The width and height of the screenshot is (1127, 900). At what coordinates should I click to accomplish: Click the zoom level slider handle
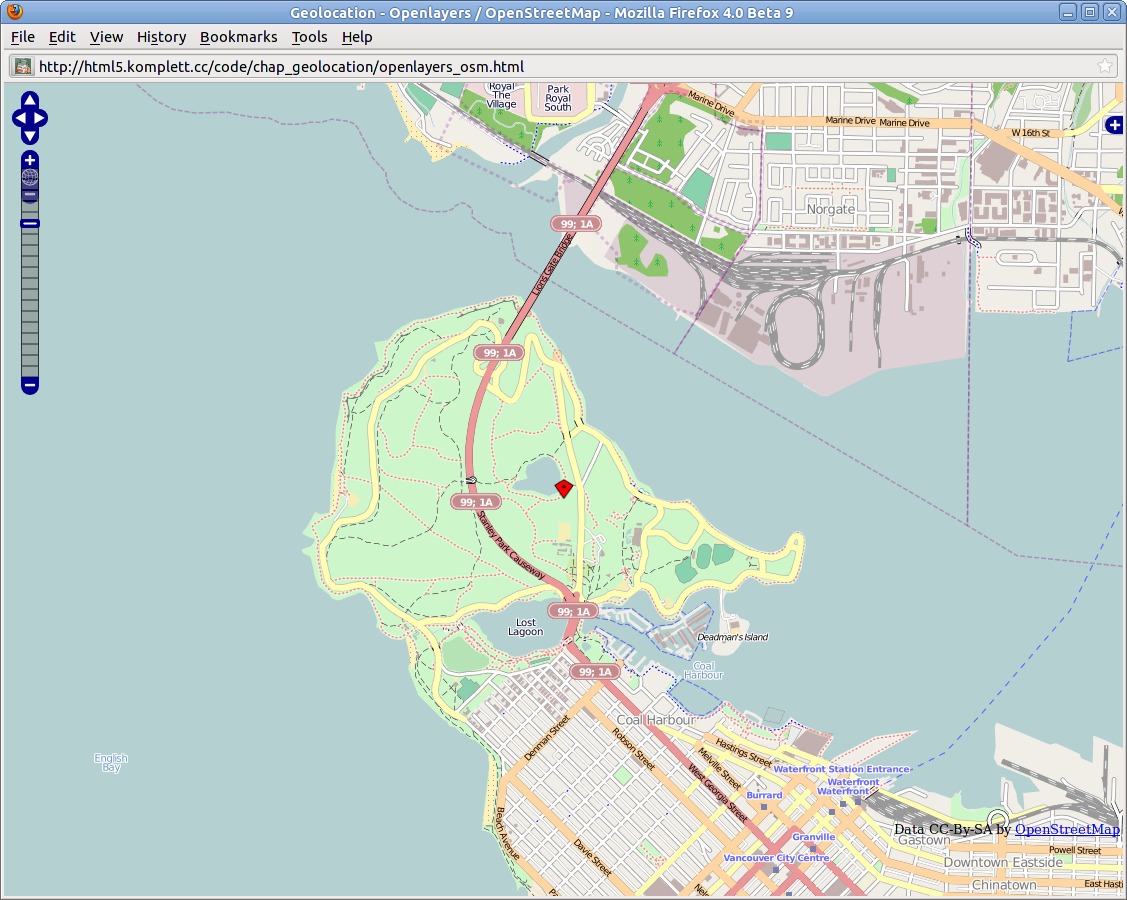click(x=30, y=223)
